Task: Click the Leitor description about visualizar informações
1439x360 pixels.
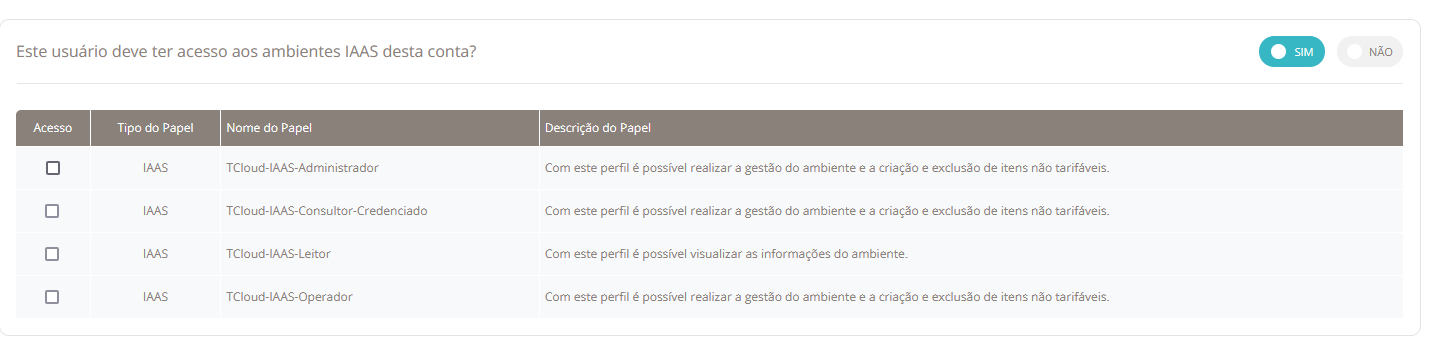Action: [726, 254]
